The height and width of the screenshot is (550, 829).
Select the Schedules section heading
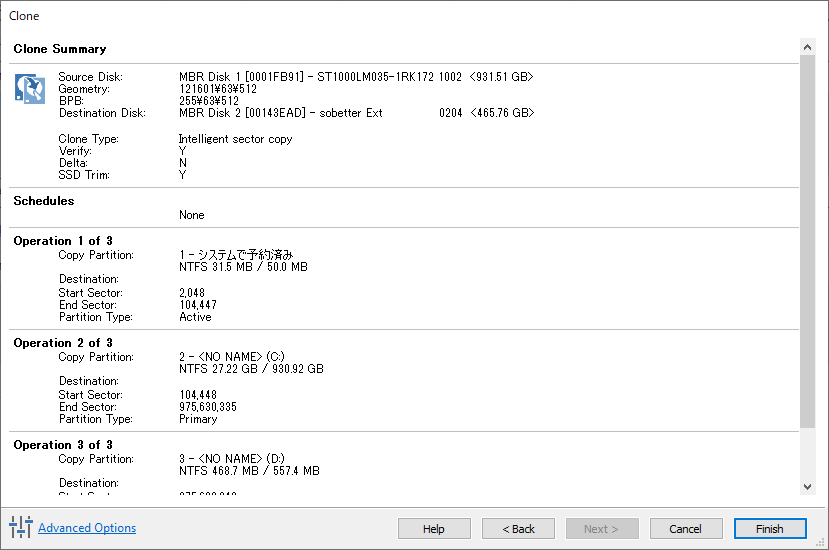tap(44, 201)
